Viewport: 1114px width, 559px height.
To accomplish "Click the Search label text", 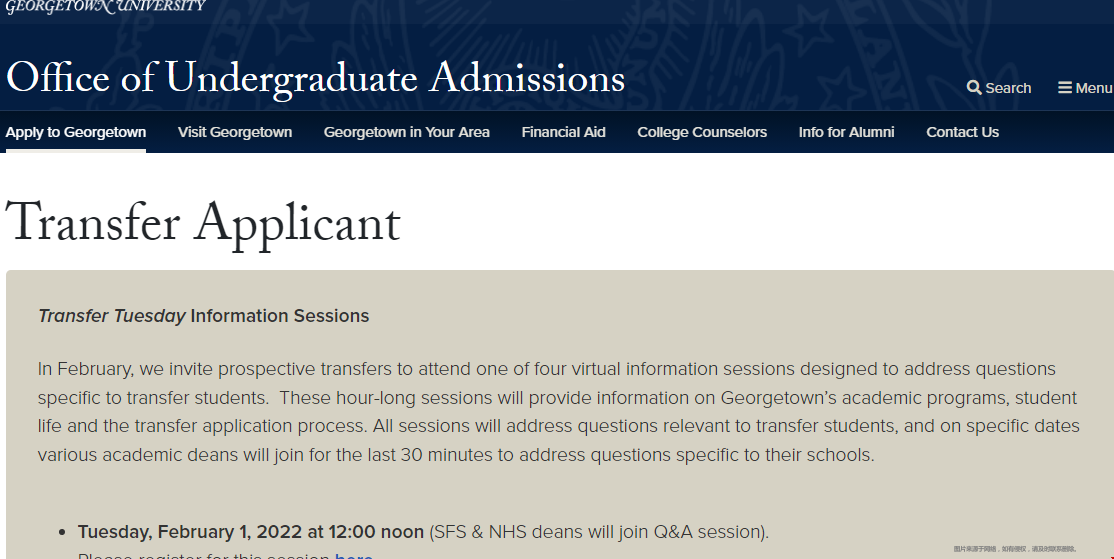I will [x=1008, y=88].
